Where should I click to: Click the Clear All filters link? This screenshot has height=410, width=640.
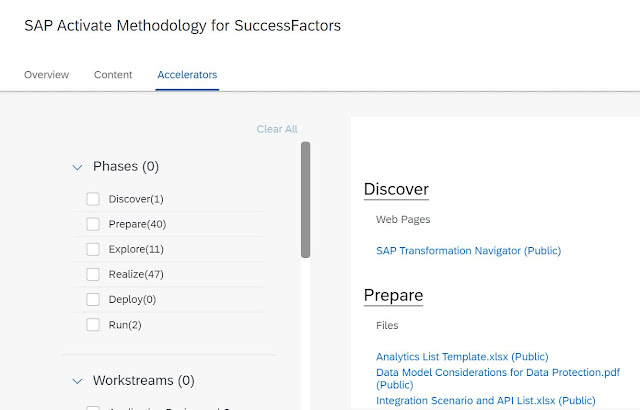pos(277,129)
